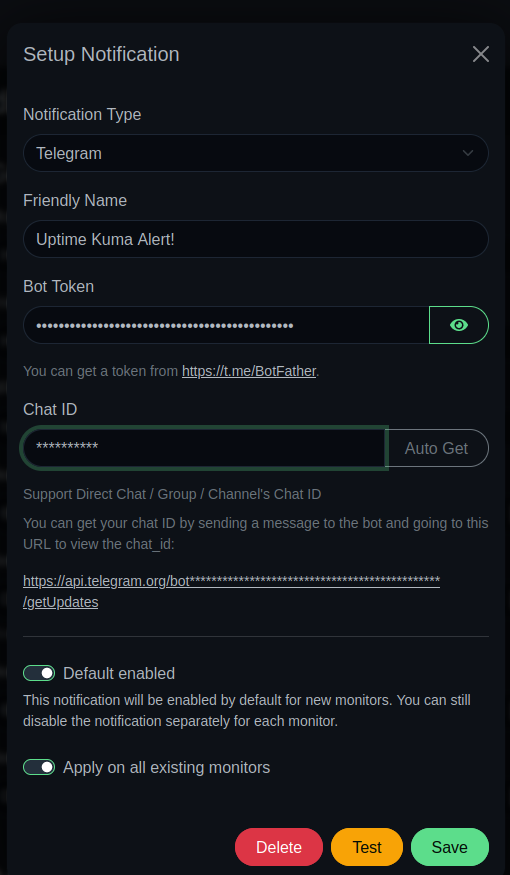The height and width of the screenshot is (875, 510).
Task: Reveal the Bot Token with eye icon
Action: click(459, 325)
